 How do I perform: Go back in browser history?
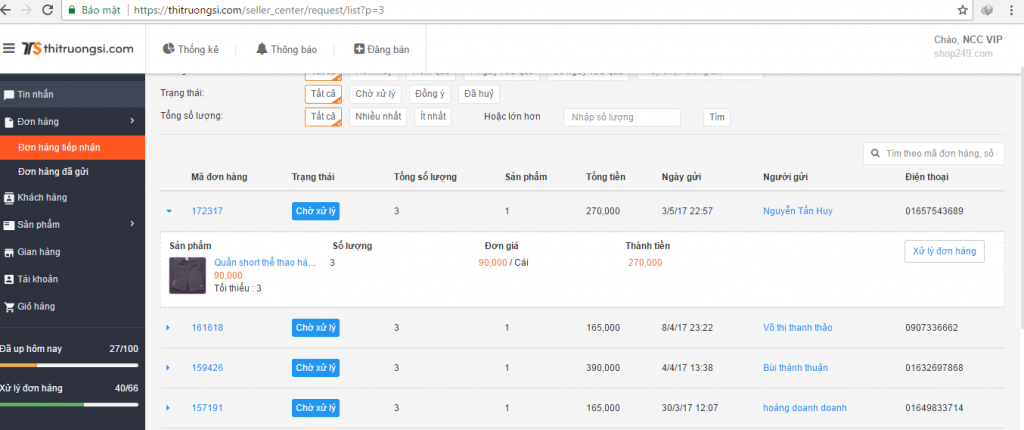coord(6,10)
